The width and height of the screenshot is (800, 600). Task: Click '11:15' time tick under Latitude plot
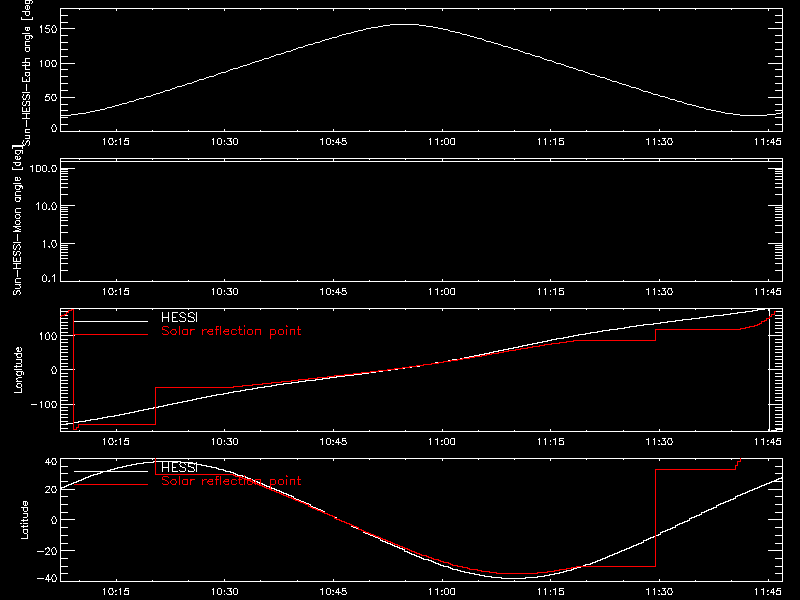pos(551,592)
